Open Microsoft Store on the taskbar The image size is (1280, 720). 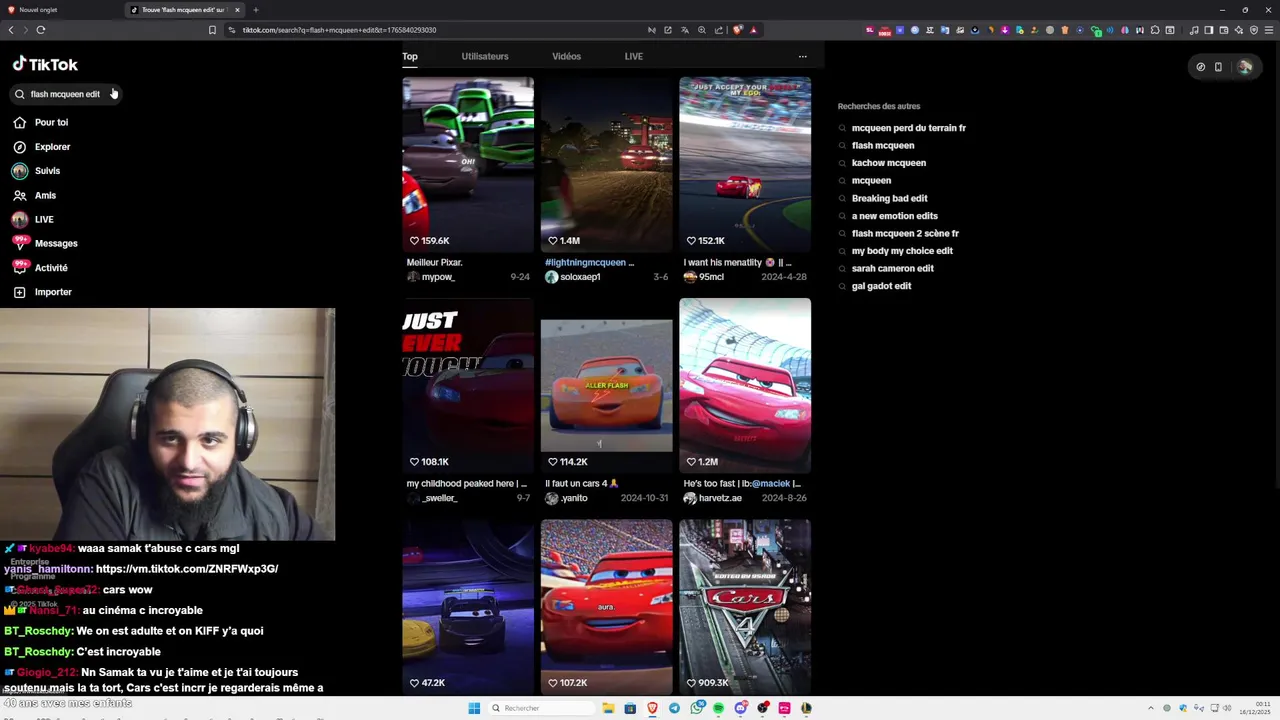tap(630, 708)
